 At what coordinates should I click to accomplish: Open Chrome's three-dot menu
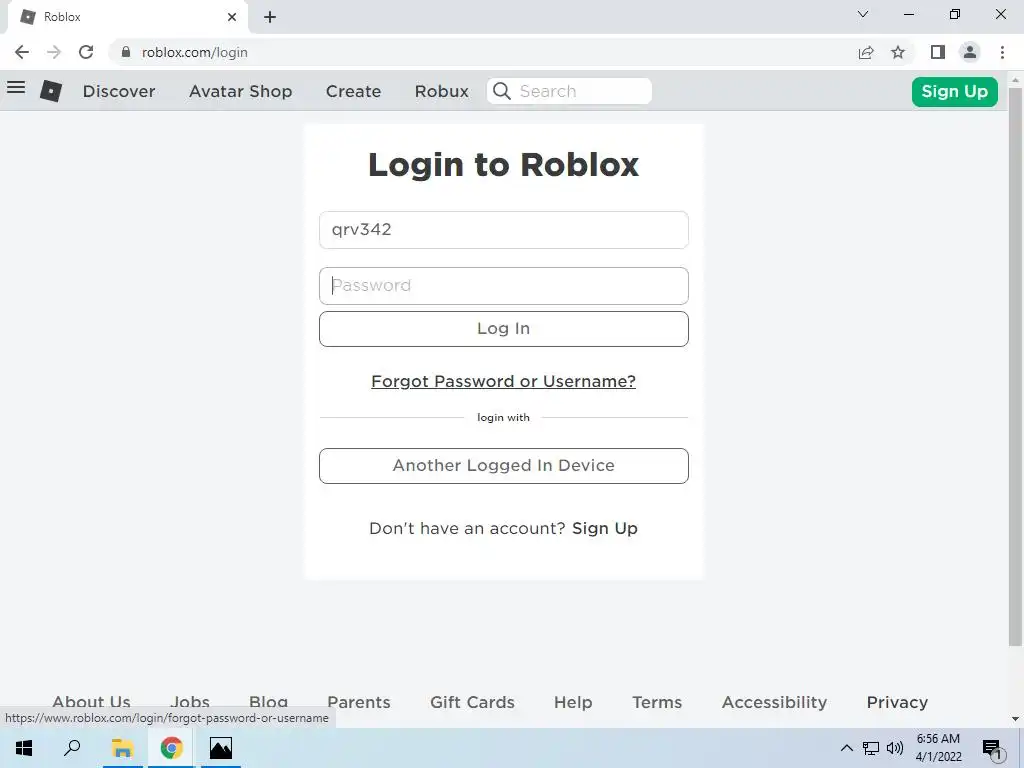[x=1002, y=52]
